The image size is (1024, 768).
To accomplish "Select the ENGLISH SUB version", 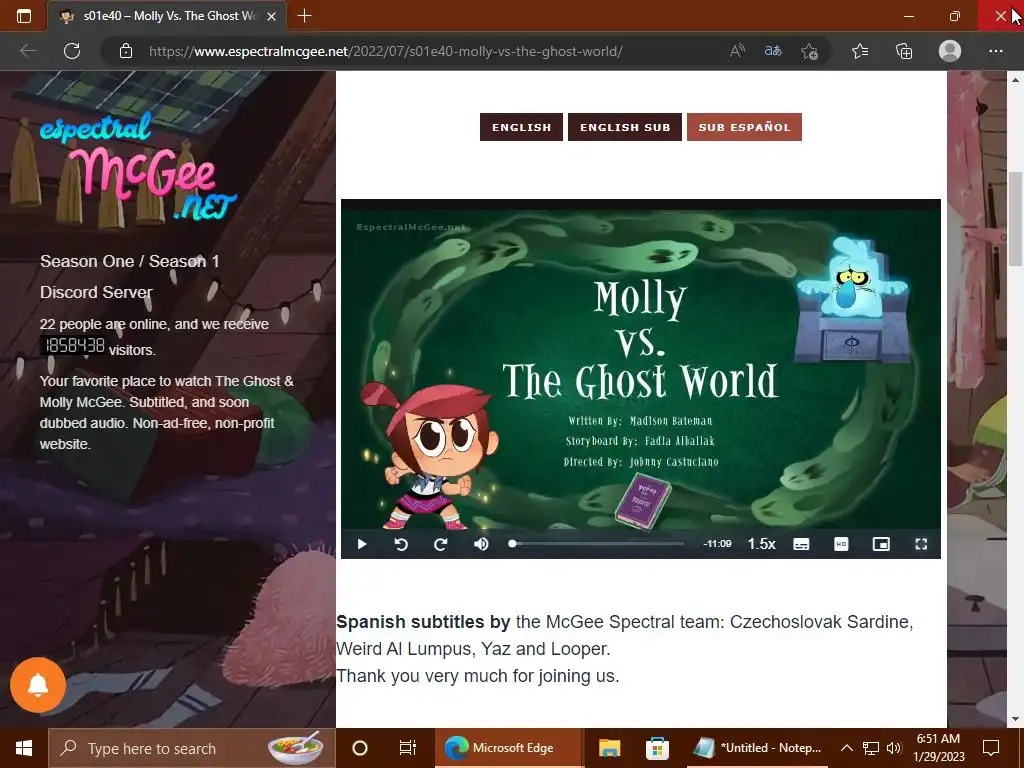I will click(625, 127).
